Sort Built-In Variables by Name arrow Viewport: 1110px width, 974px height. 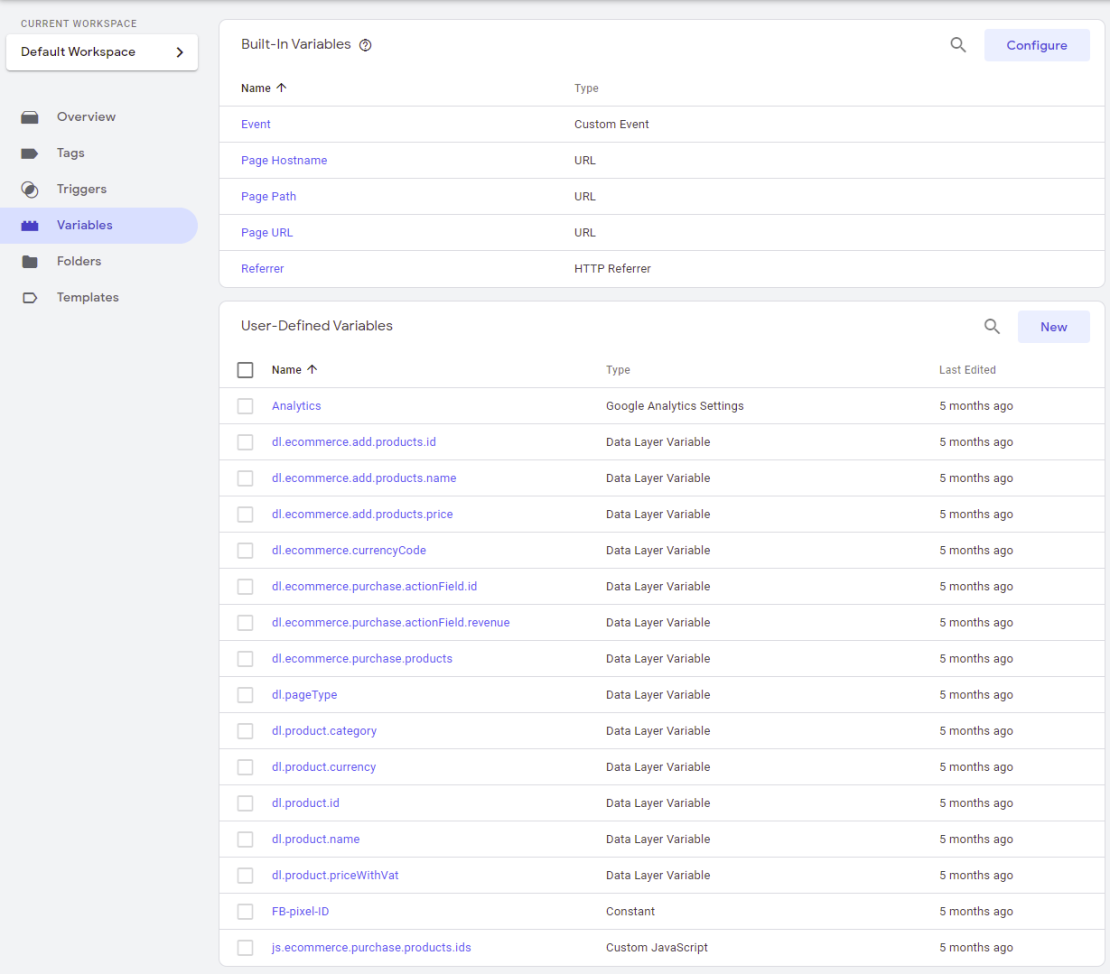(x=282, y=88)
